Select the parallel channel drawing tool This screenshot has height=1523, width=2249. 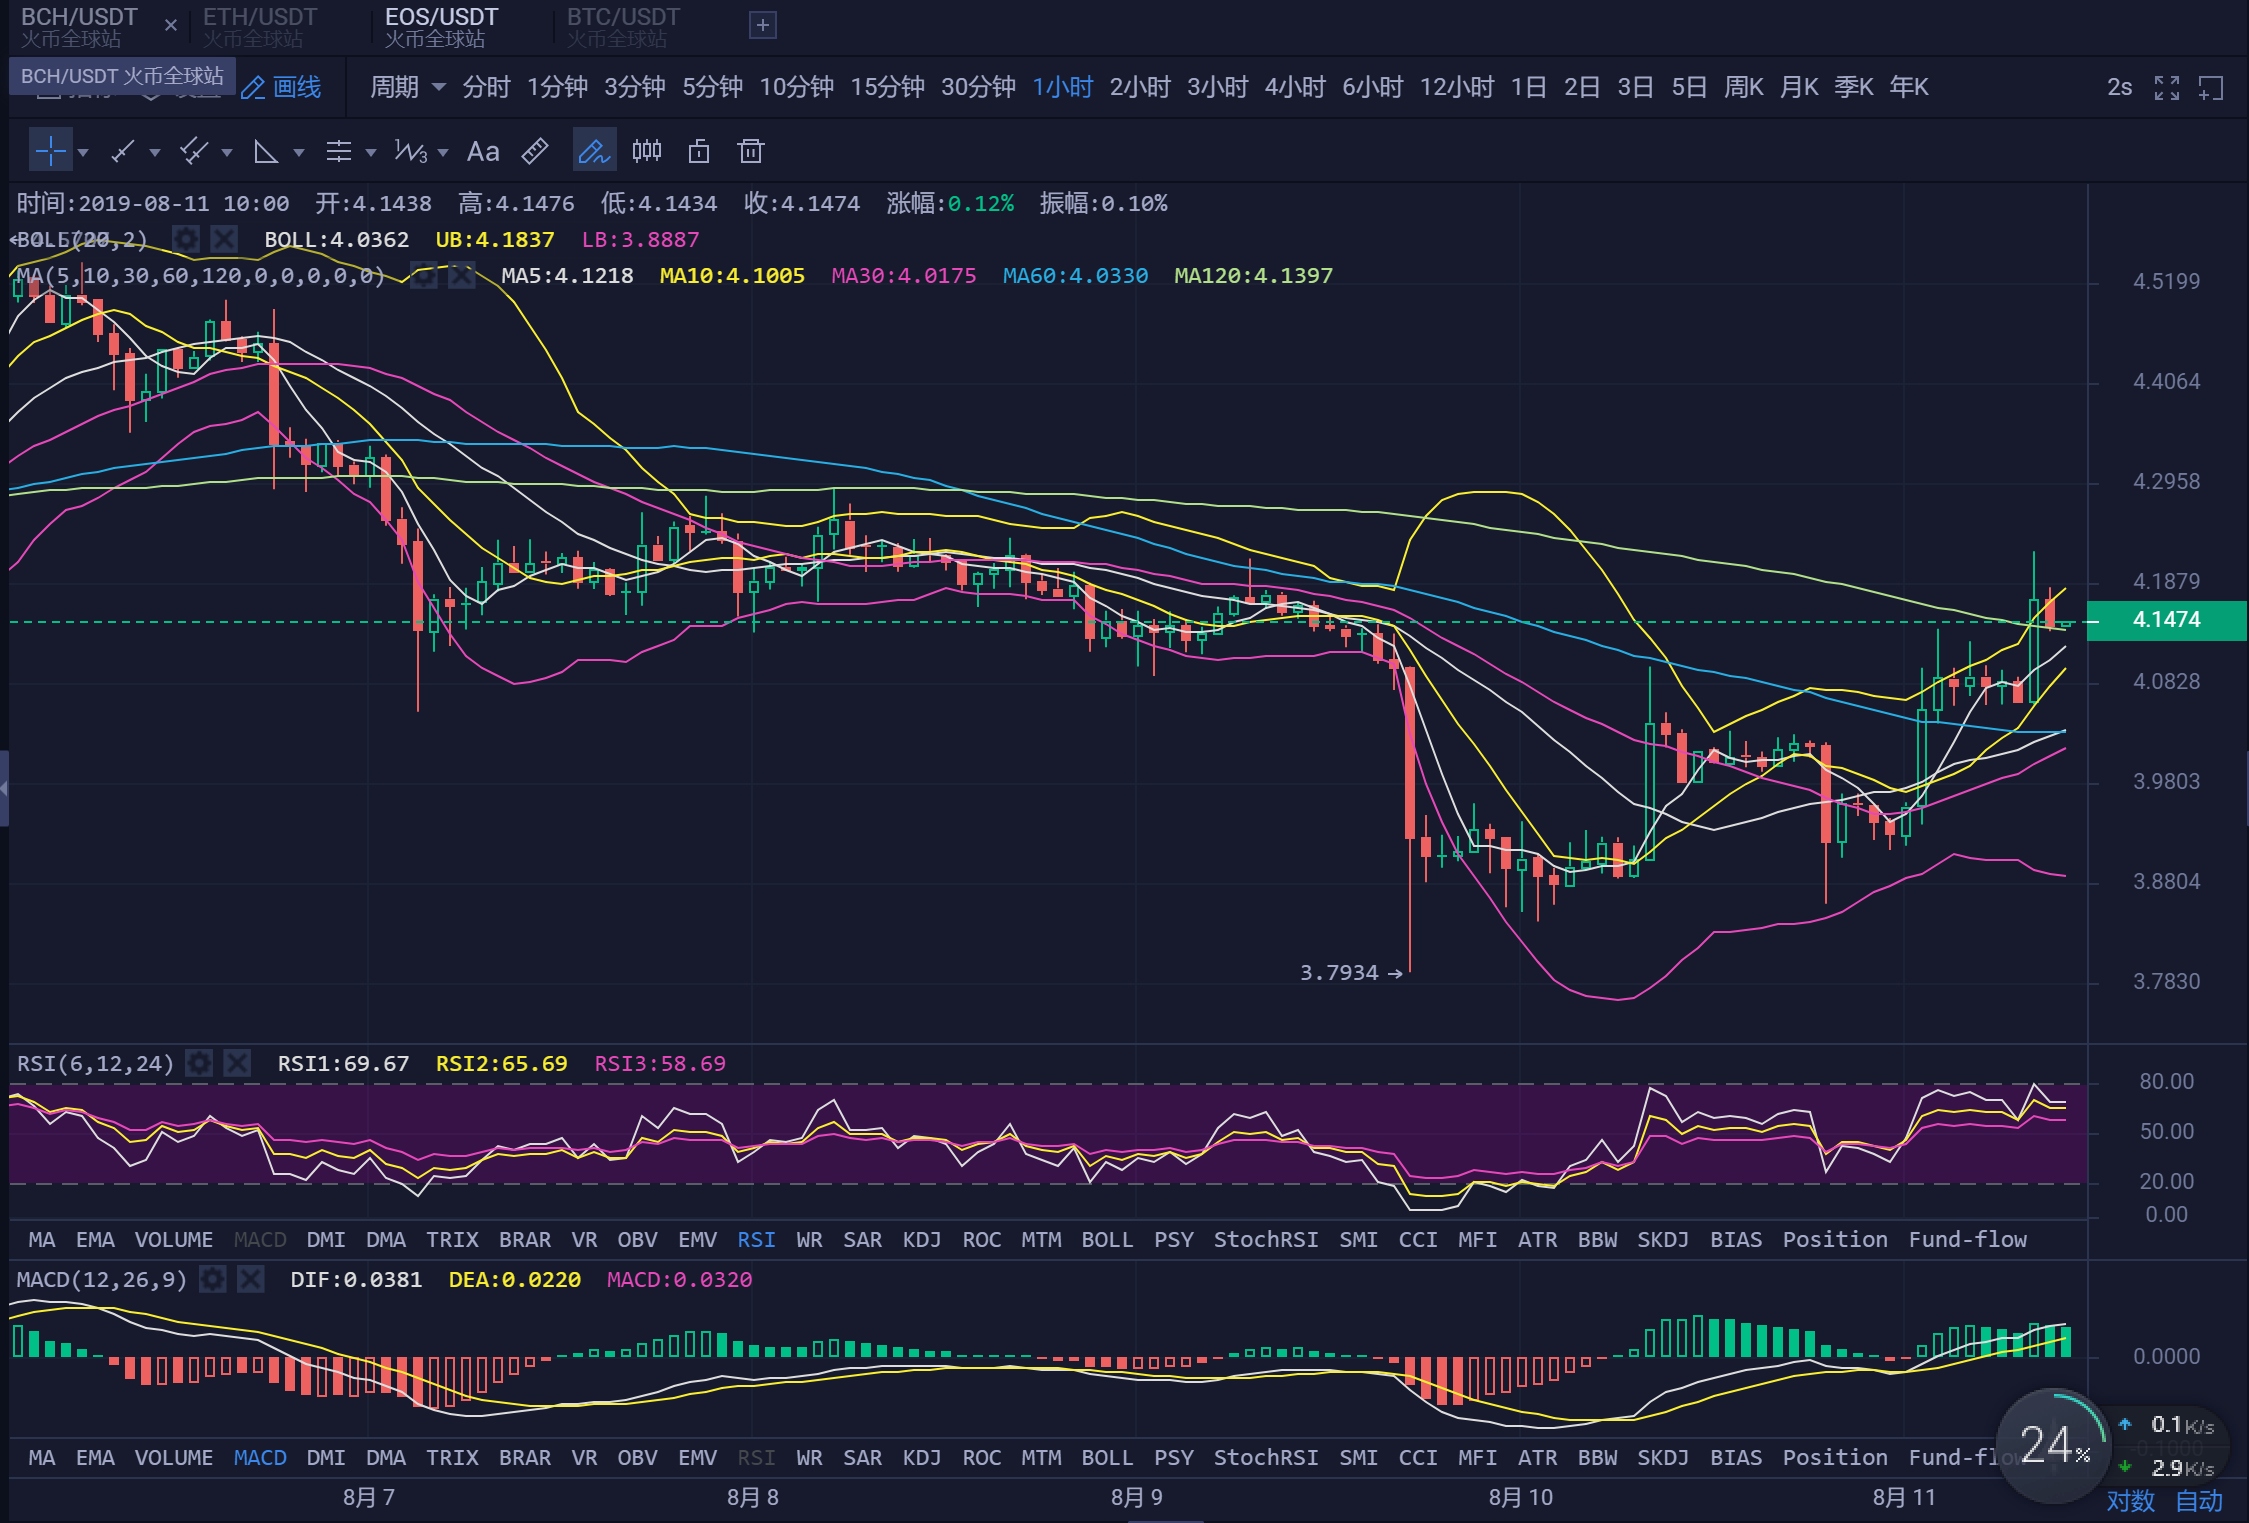pos(194,151)
